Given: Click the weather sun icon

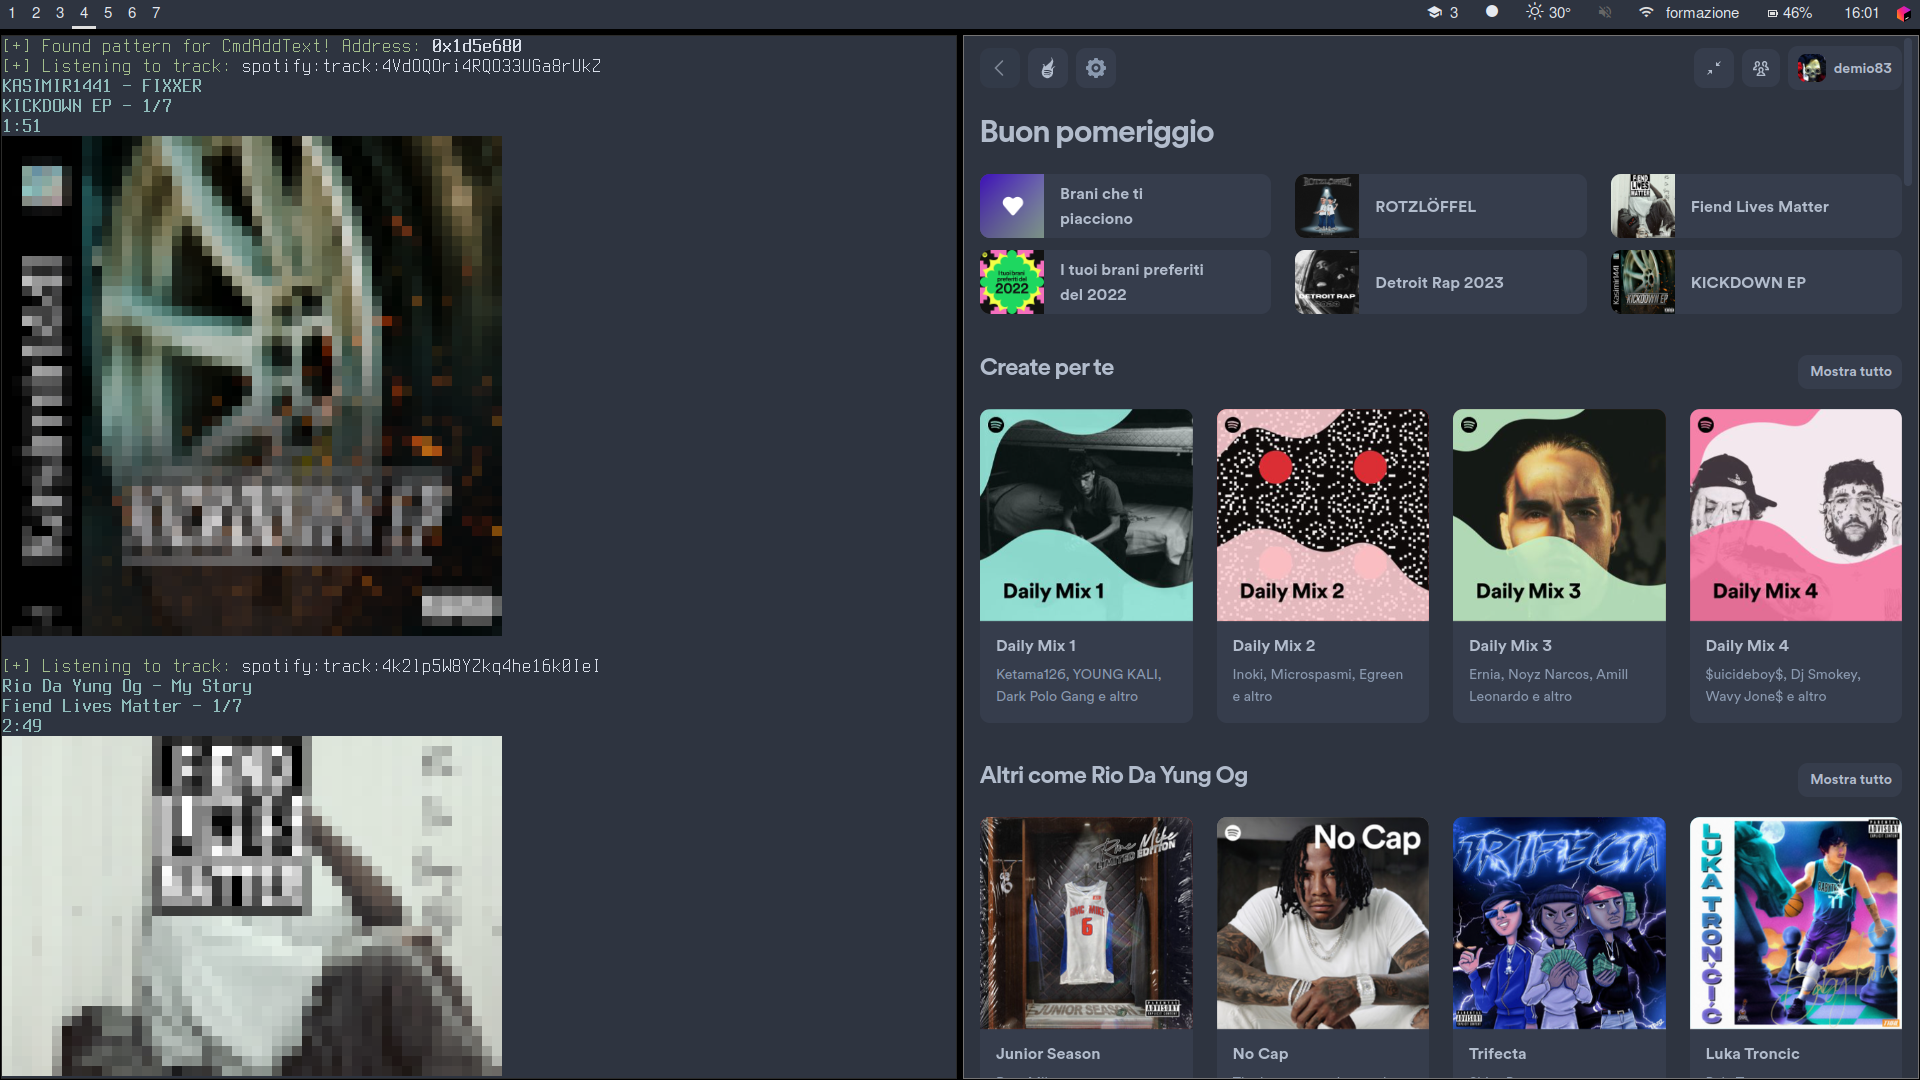Looking at the screenshot, I should coord(1534,12).
